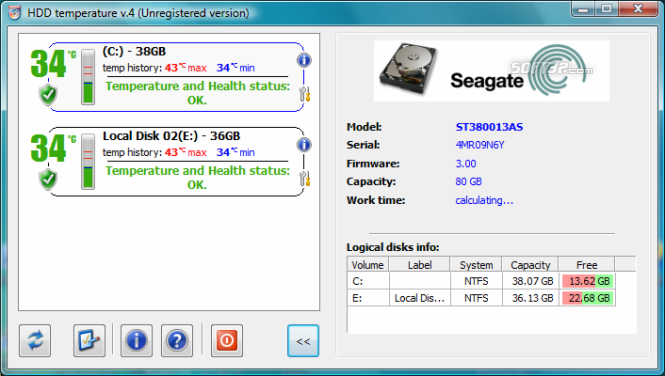Screen dimensions: 665x376
Task: Click the refresh arrows toolbar button
Action: 35,340
